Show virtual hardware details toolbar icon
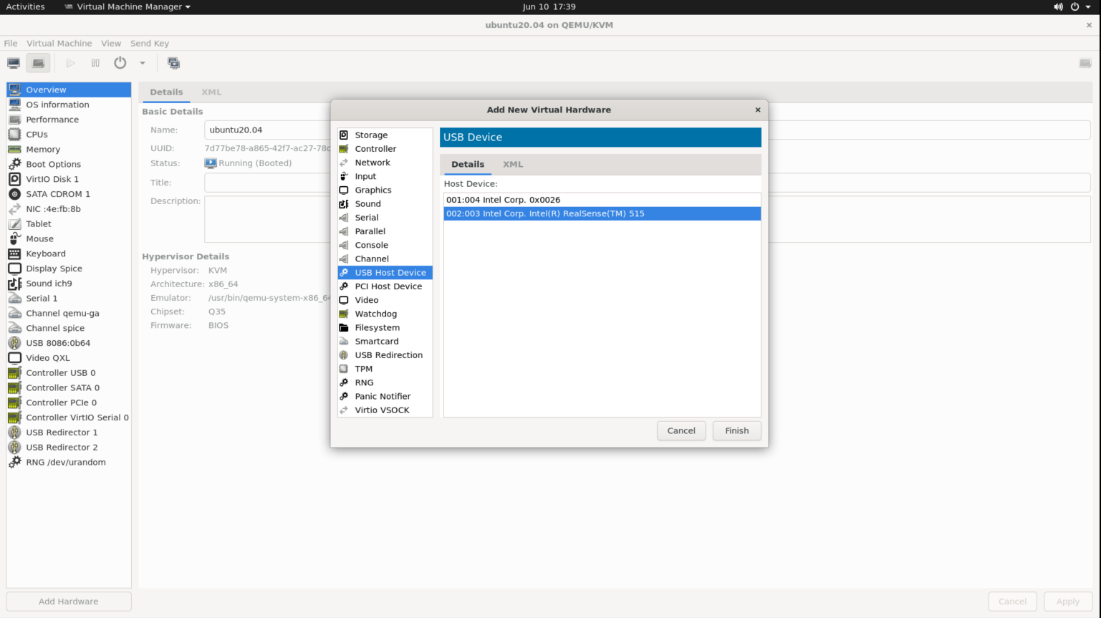 coord(39,63)
